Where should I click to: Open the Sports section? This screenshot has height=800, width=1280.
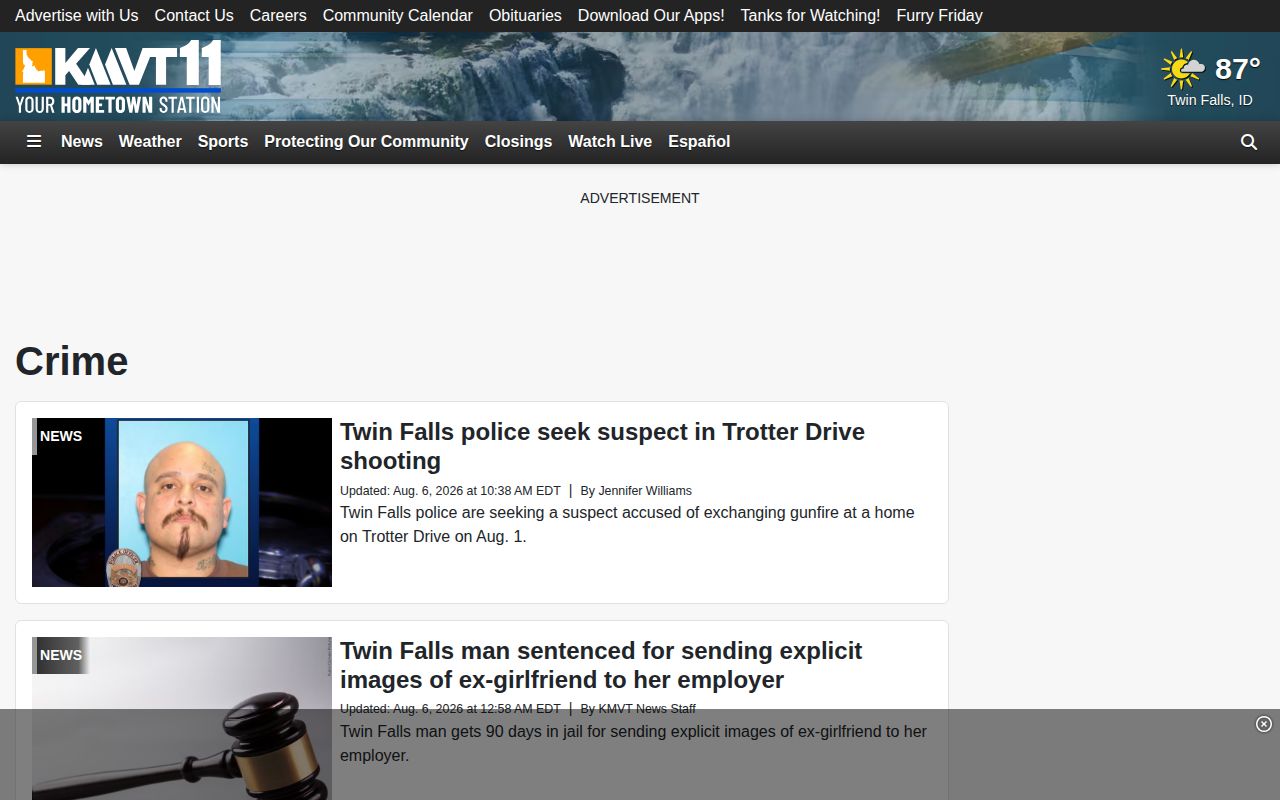[x=223, y=142]
